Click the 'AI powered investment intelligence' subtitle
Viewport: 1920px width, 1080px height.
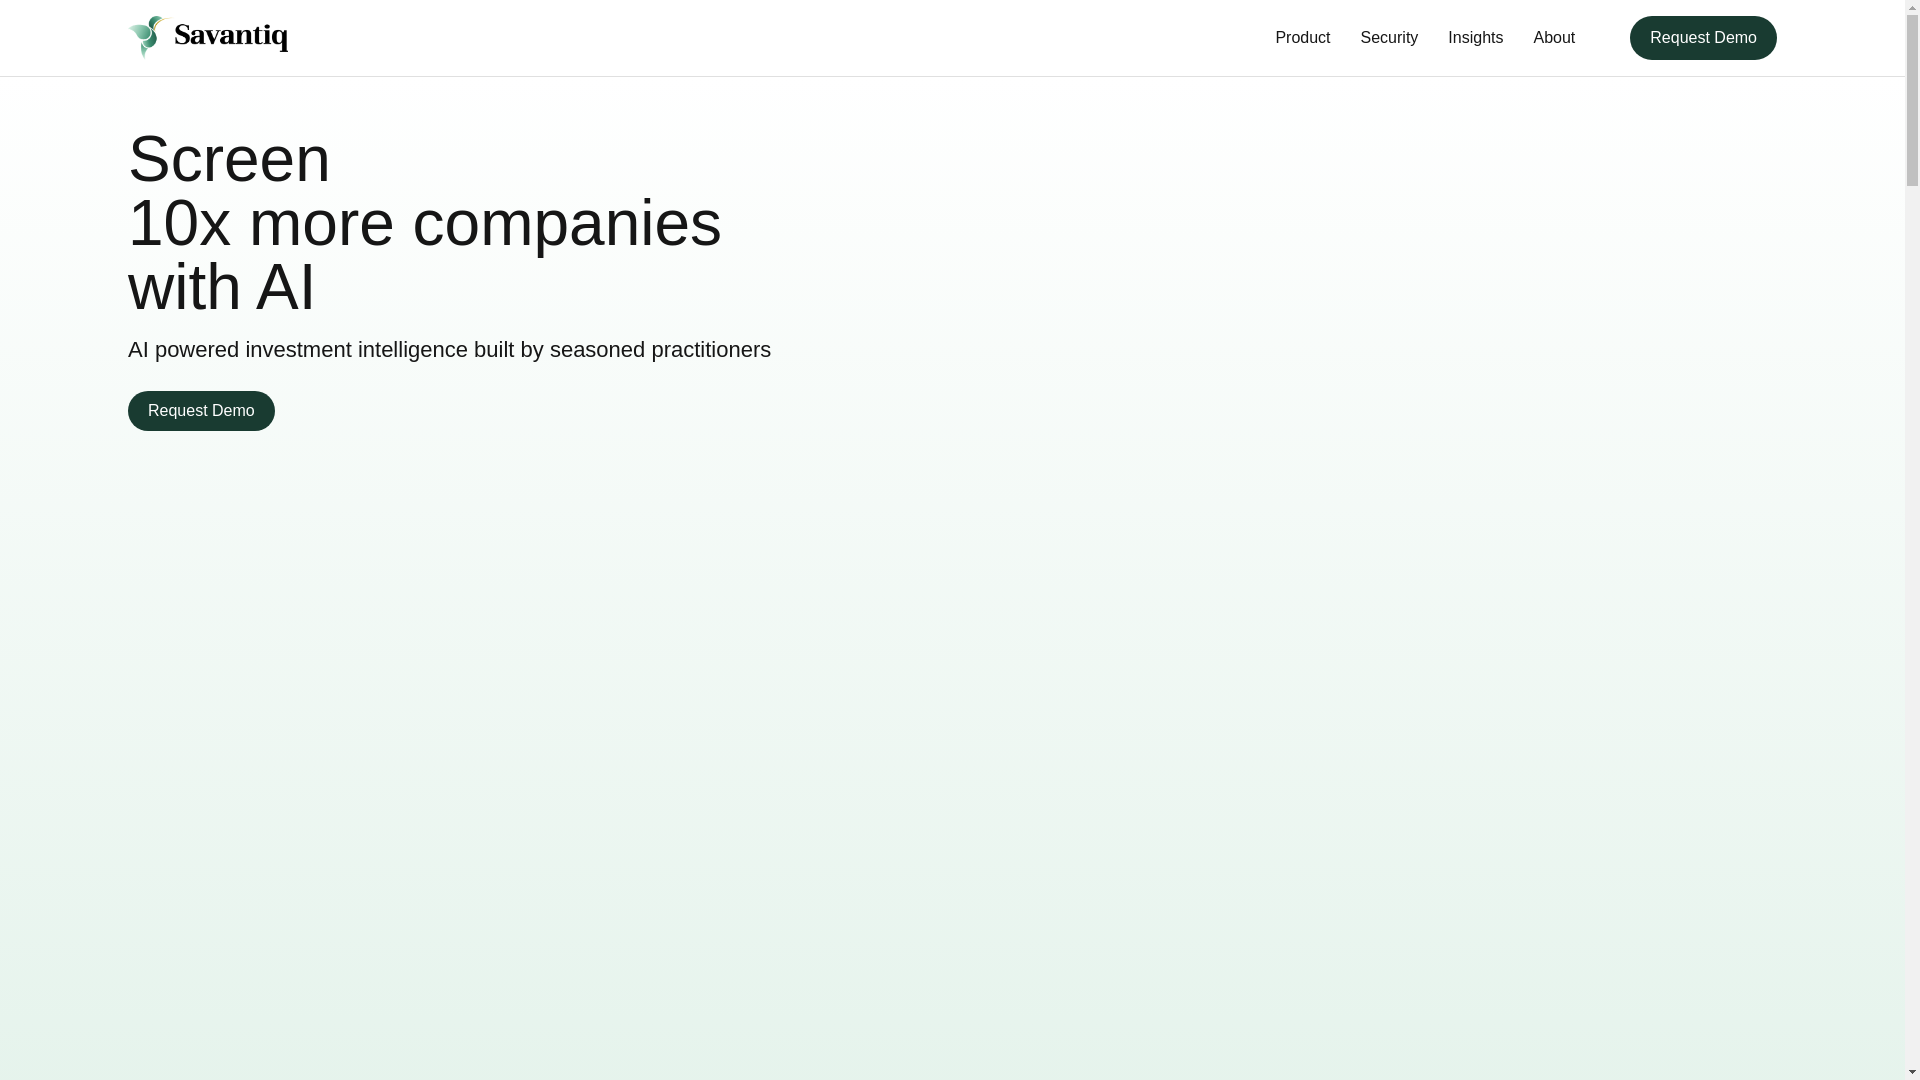click(x=449, y=350)
